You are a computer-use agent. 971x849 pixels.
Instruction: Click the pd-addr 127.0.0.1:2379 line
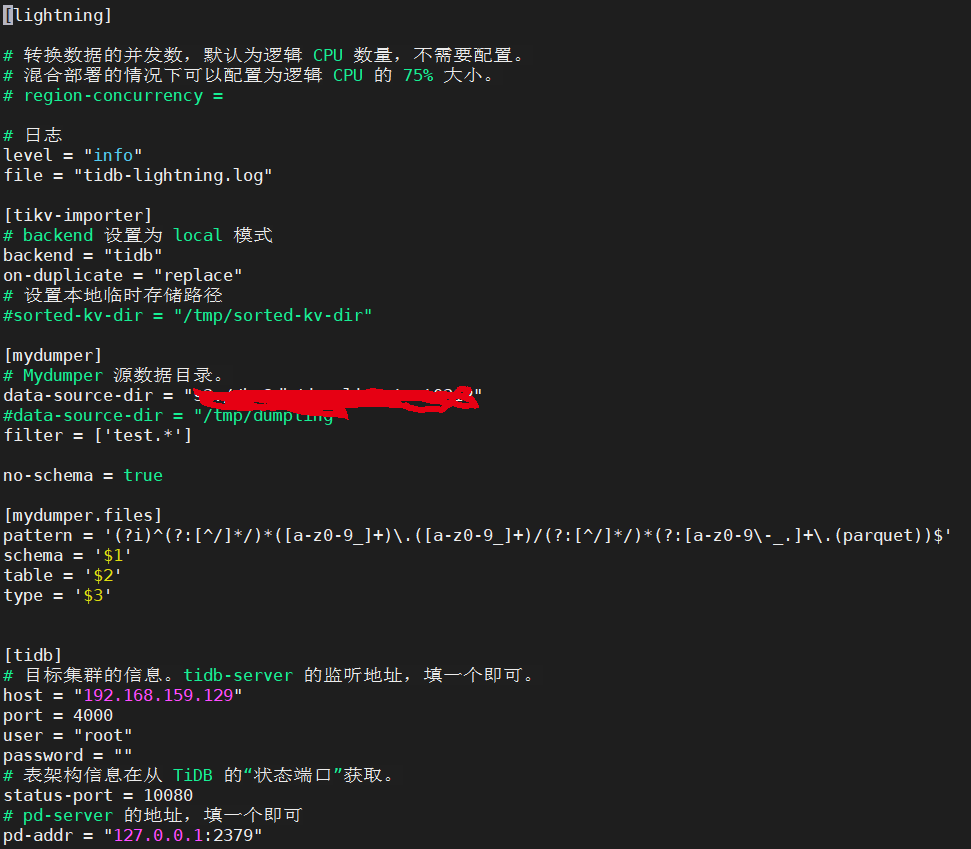pos(133,835)
